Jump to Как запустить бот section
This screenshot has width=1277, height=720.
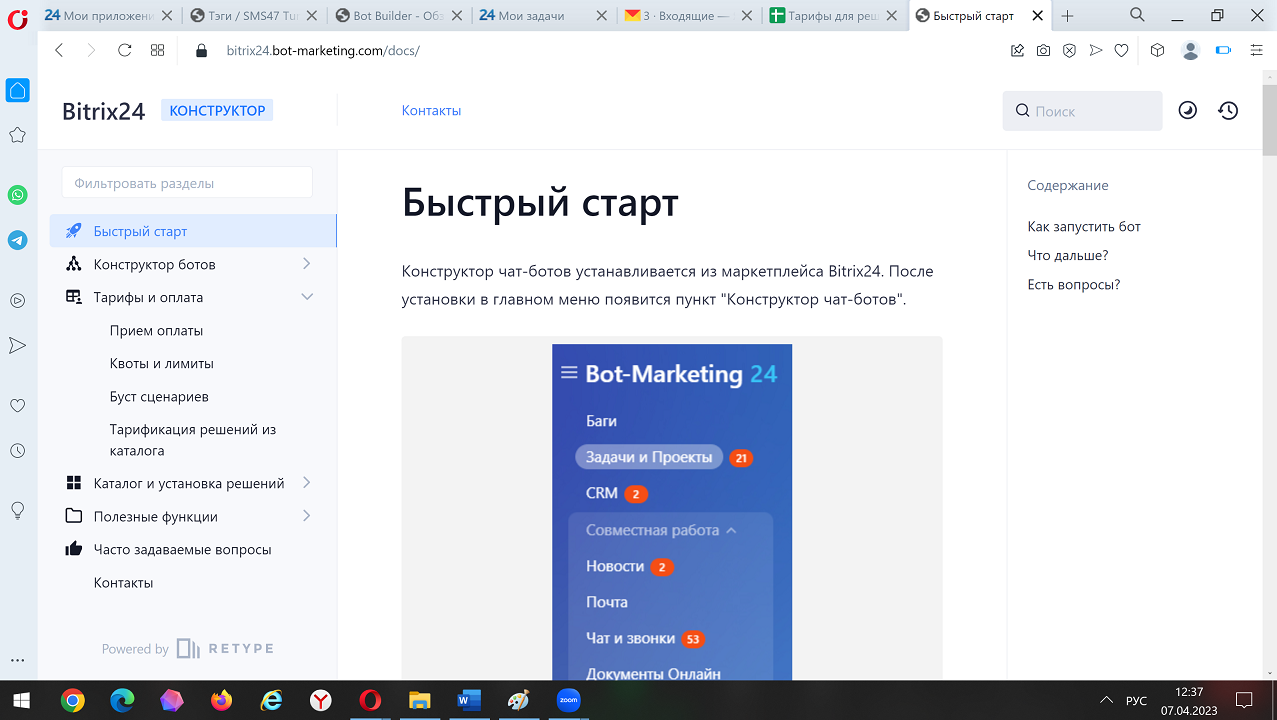point(1084,227)
